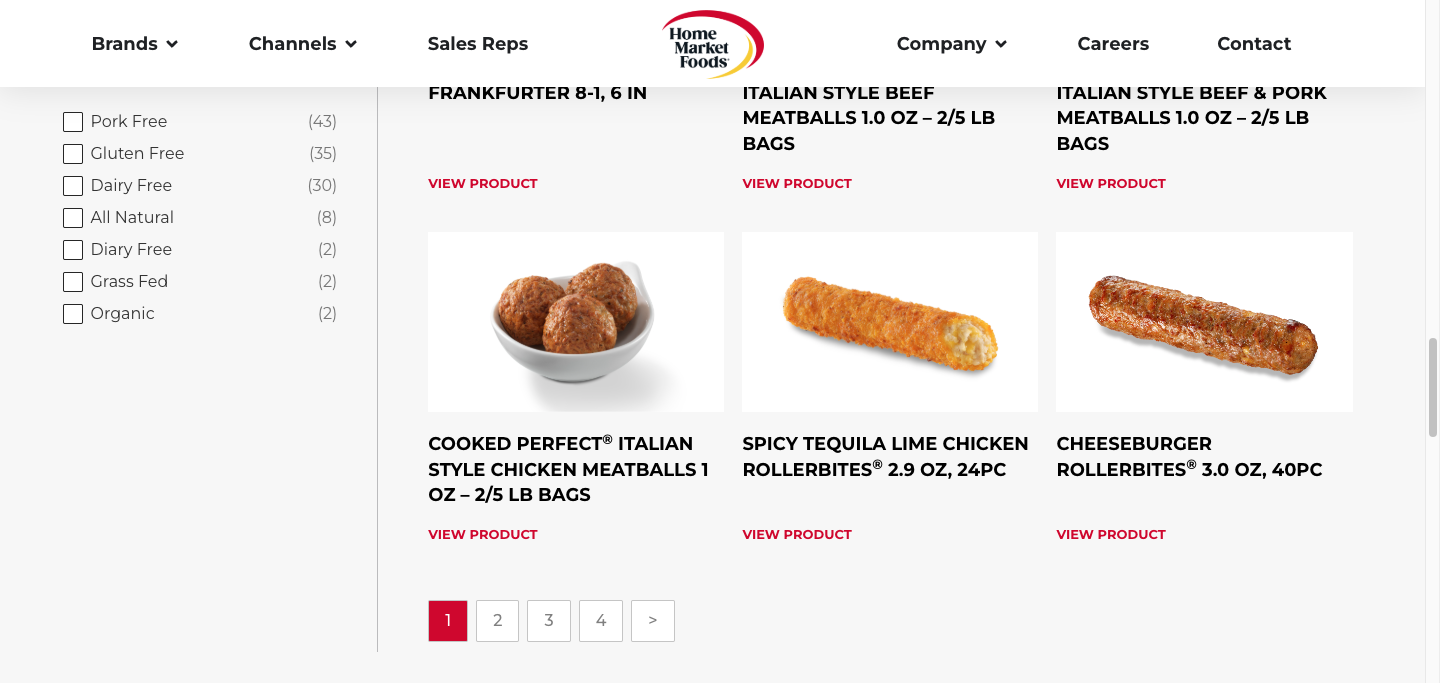The height and width of the screenshot is (683, 1440).
Task: View product for Cheeseburger Rollerbites
Action: tap(1111, 534)
